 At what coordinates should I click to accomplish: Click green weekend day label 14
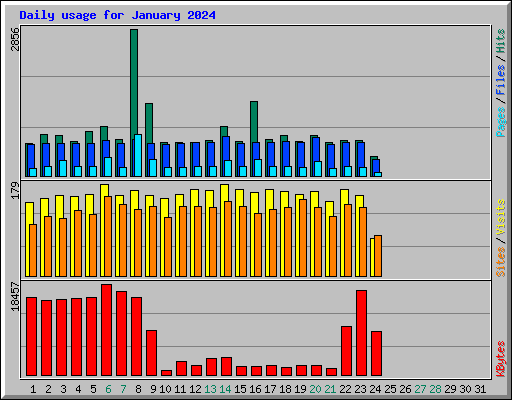tap(225, 389)
